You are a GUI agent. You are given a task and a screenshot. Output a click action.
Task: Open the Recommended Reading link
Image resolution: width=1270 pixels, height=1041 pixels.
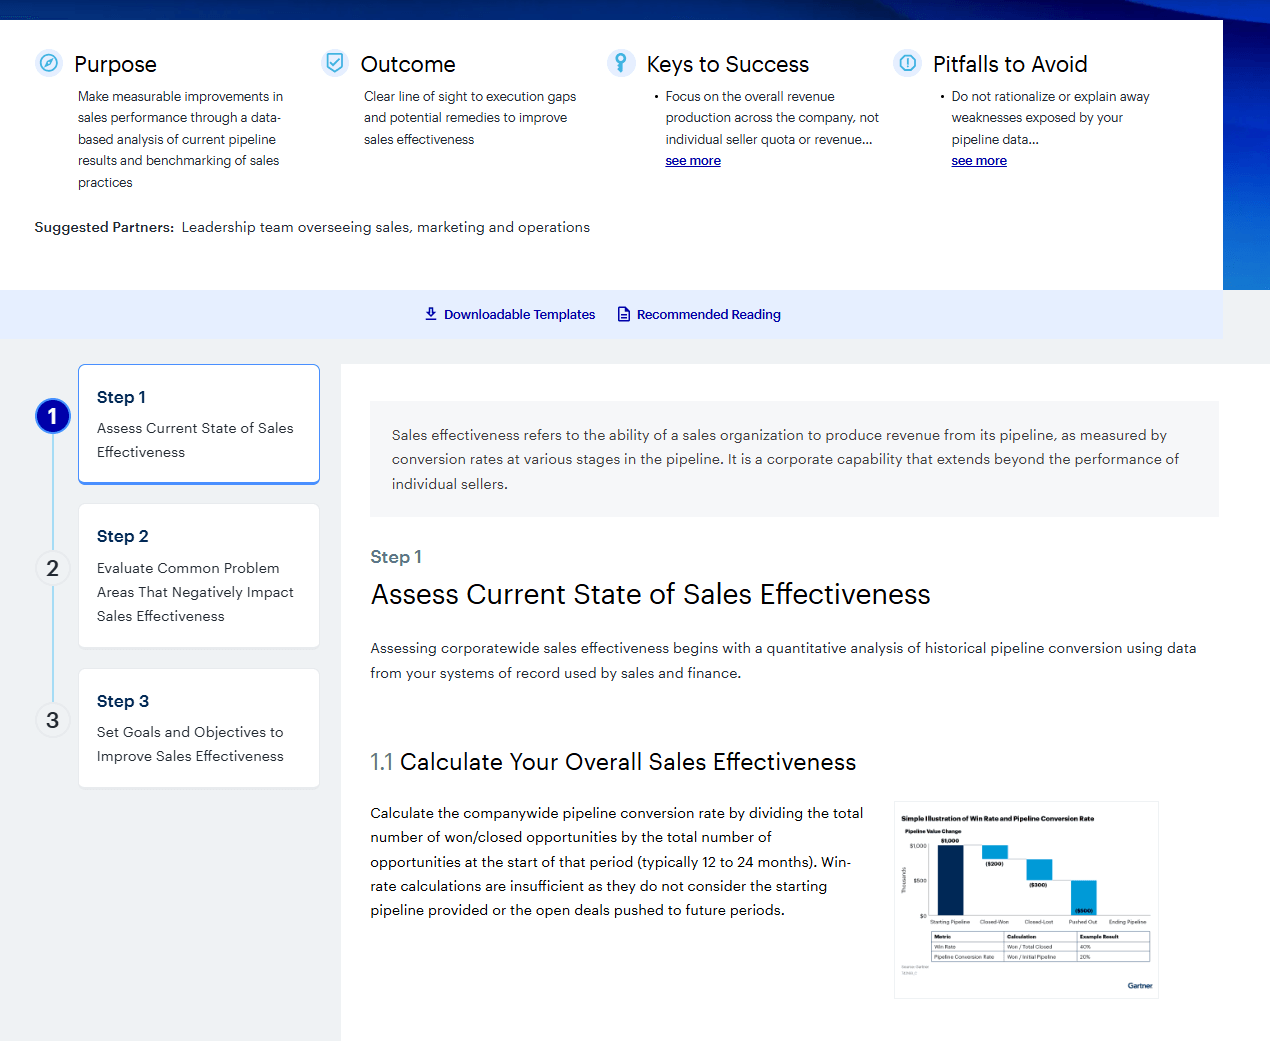(708, 314)
